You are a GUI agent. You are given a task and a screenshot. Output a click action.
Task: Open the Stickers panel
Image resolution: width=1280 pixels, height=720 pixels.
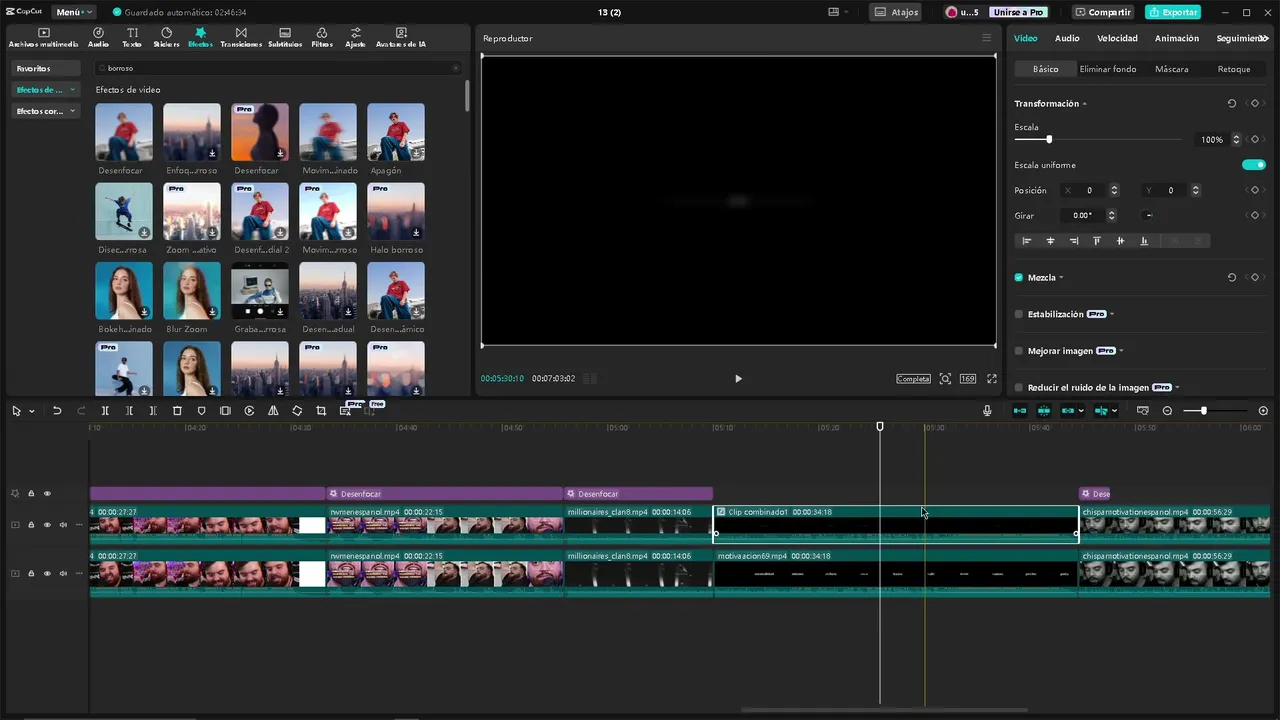tap(166, 38)
